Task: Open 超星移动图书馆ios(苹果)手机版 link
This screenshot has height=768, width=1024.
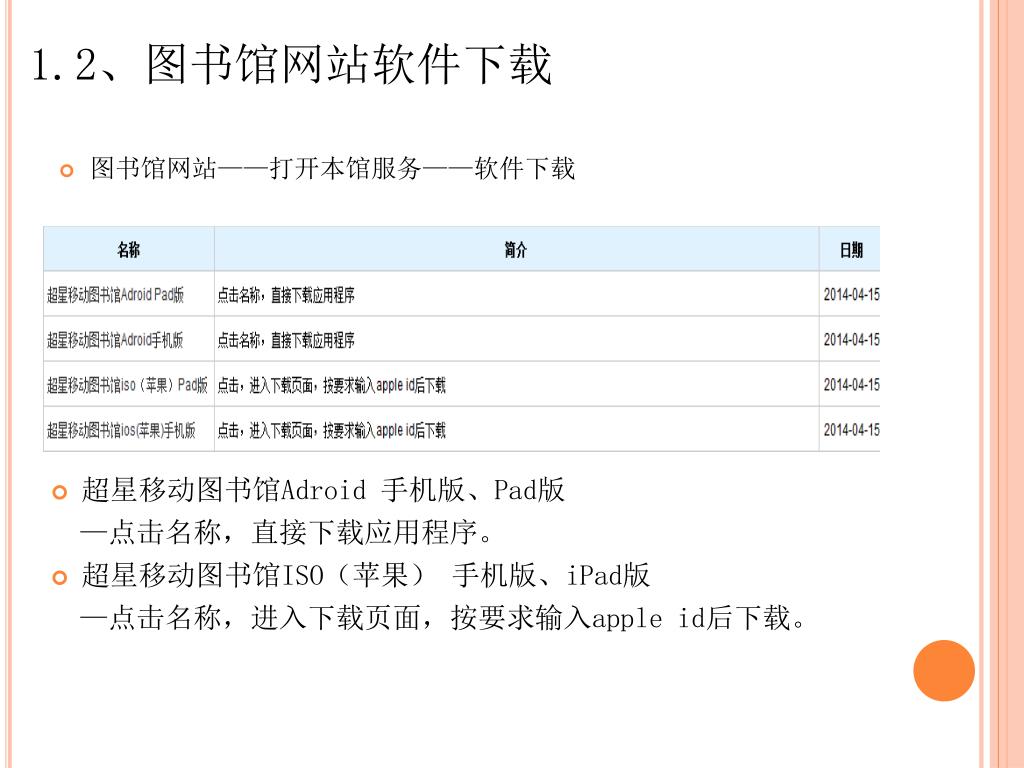Action: (x=121, y=430)
